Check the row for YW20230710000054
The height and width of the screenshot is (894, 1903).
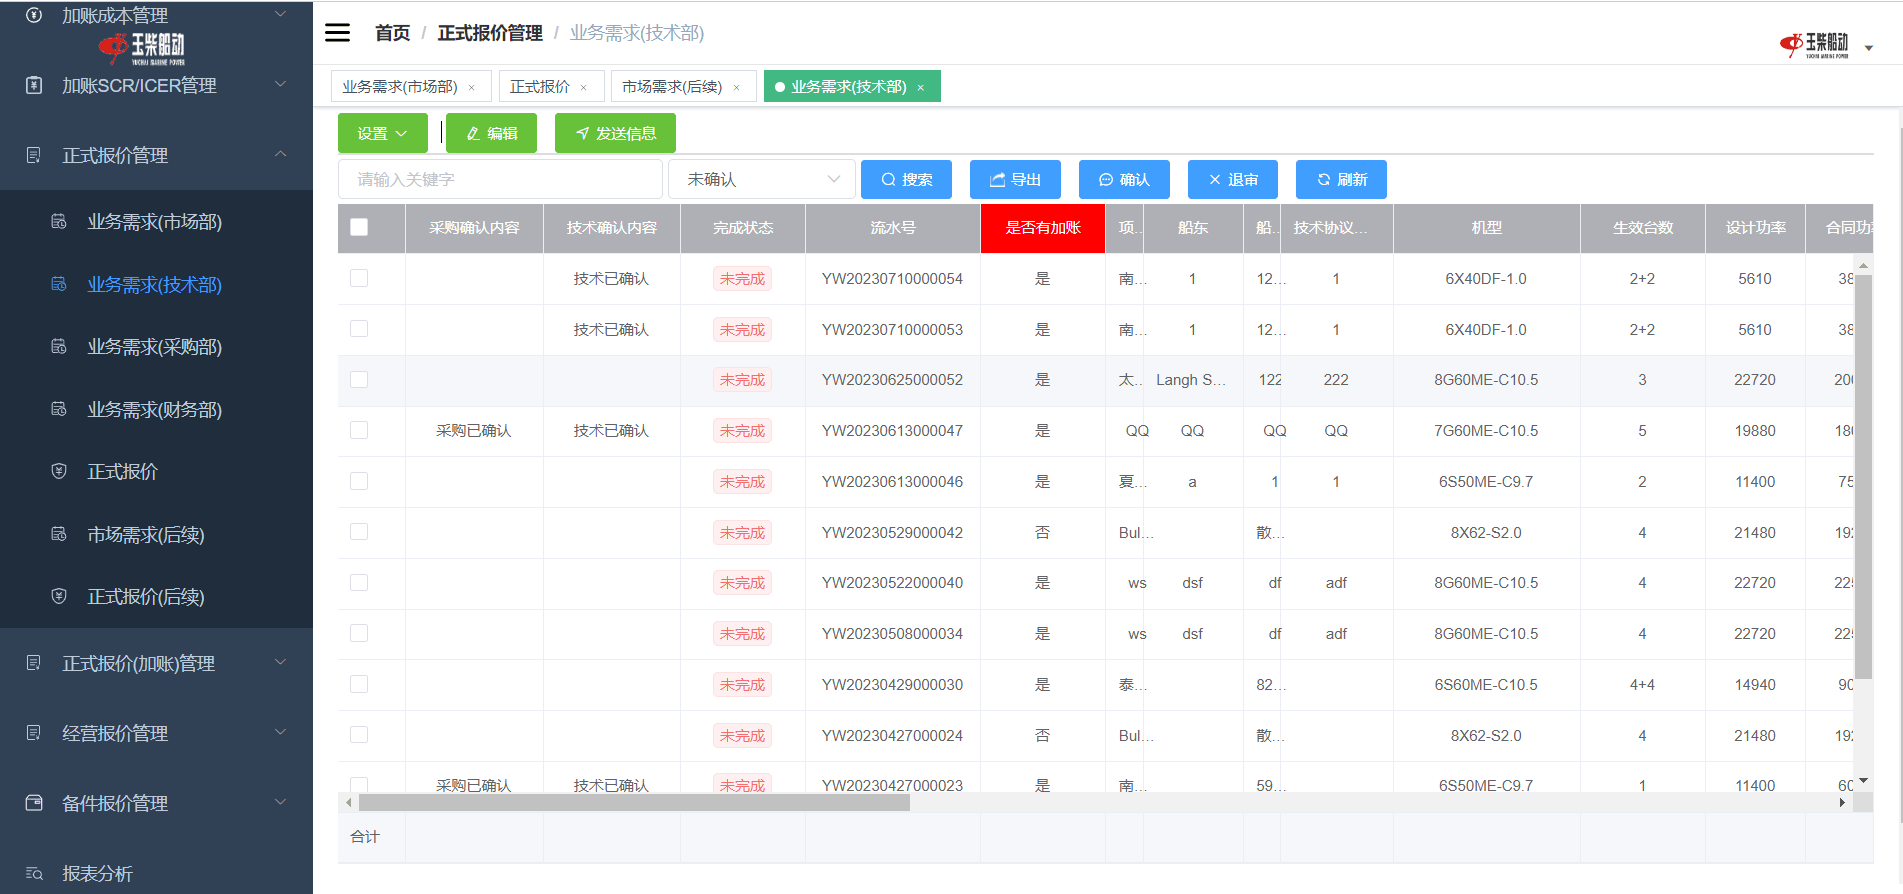(x=359, y=278)
